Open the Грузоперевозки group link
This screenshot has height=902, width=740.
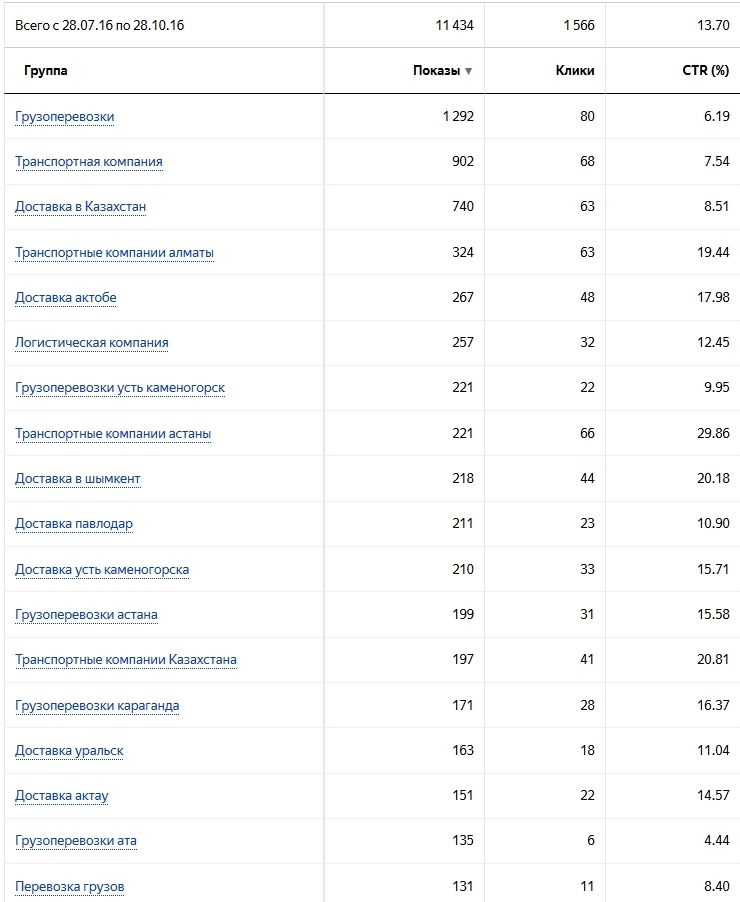click(65, 117)
